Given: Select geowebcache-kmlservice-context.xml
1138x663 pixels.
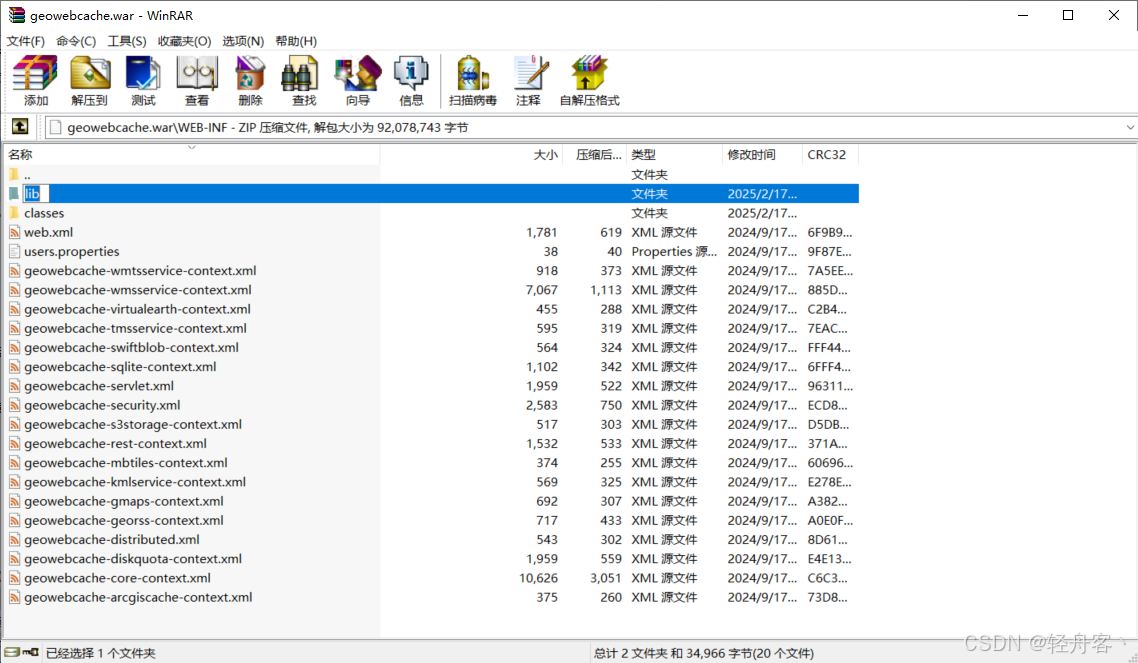Looking at the screenshot, I should (135, 482).
